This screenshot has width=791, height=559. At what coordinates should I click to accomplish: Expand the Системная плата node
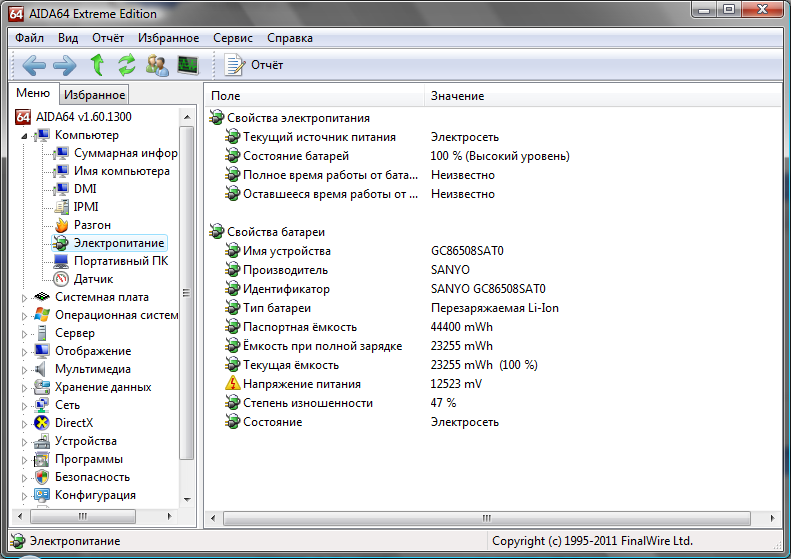[24, 298]
